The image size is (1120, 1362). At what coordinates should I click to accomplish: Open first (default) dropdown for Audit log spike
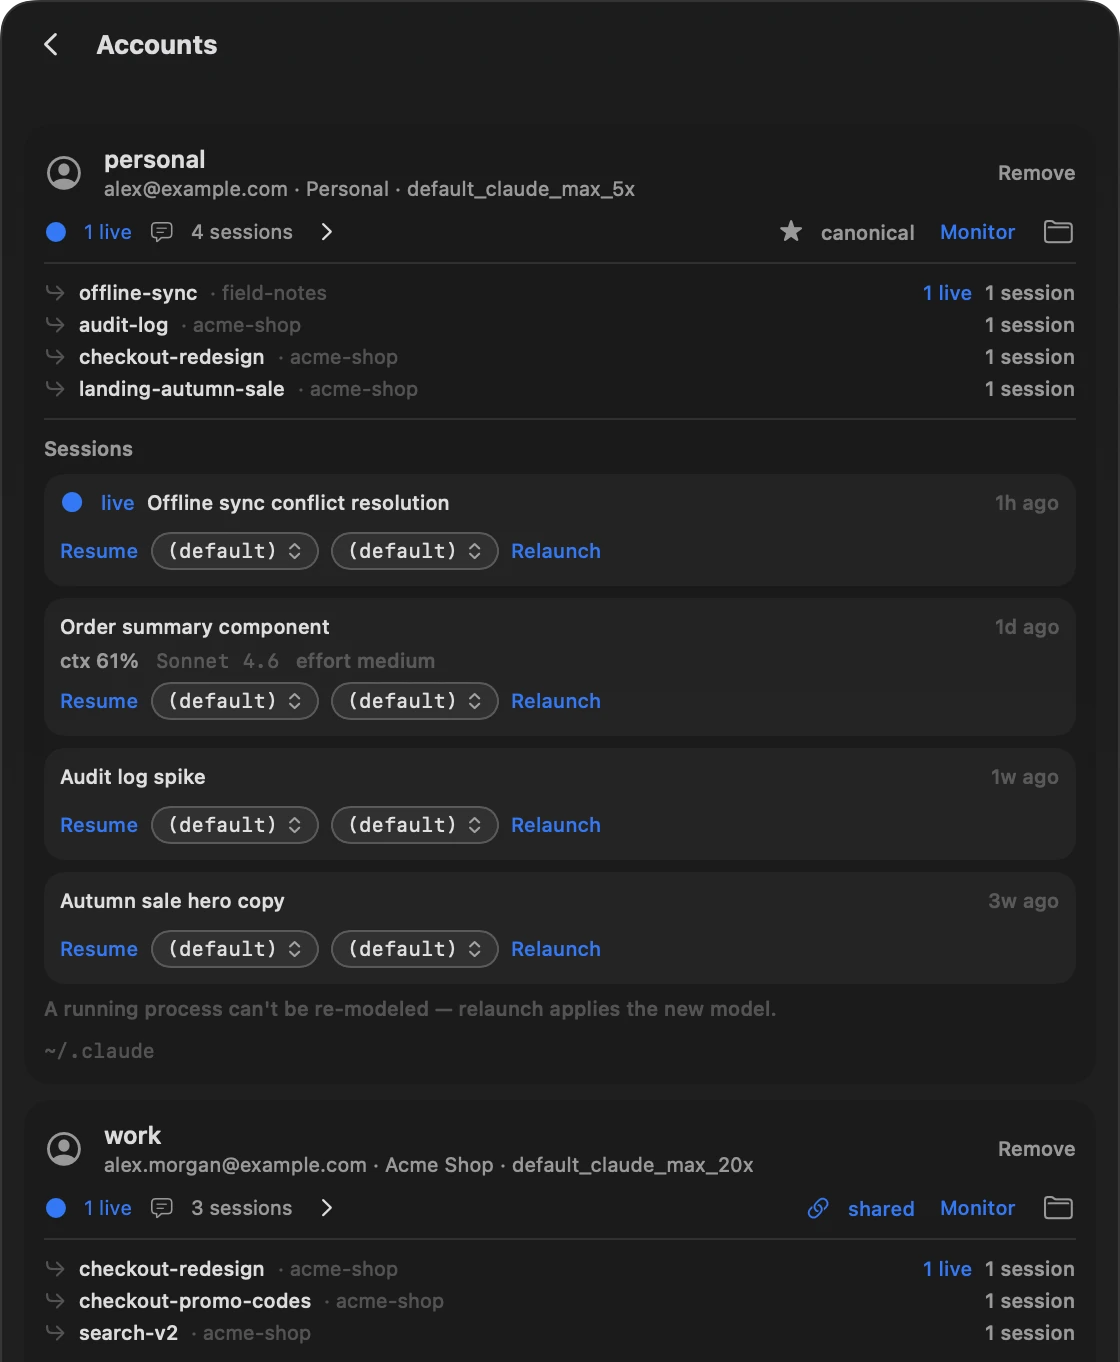pos(235,825)
